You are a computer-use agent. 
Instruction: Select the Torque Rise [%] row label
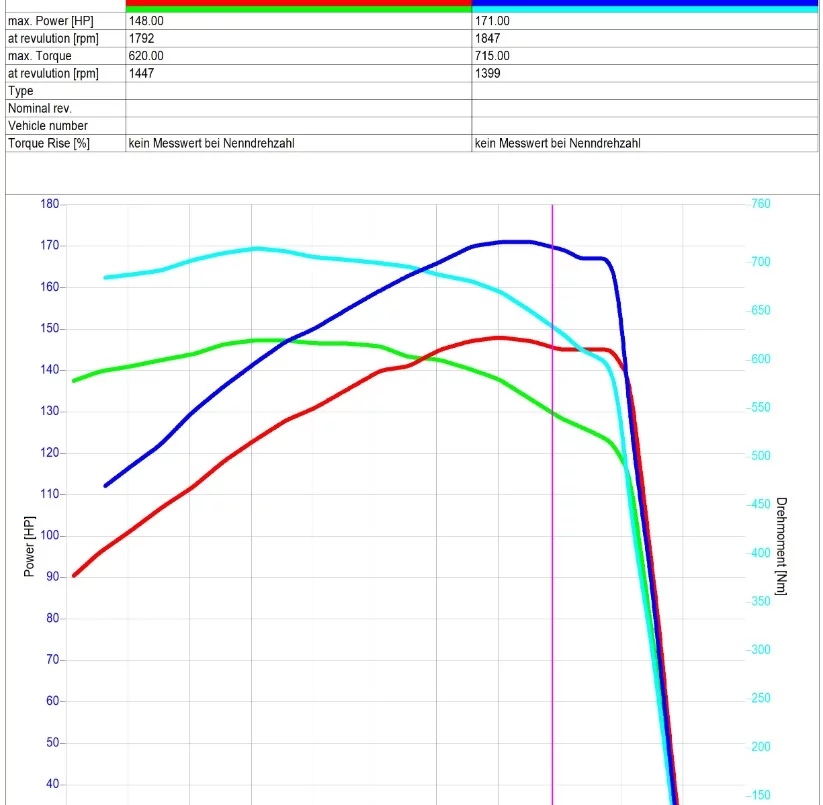coord(49,143)
